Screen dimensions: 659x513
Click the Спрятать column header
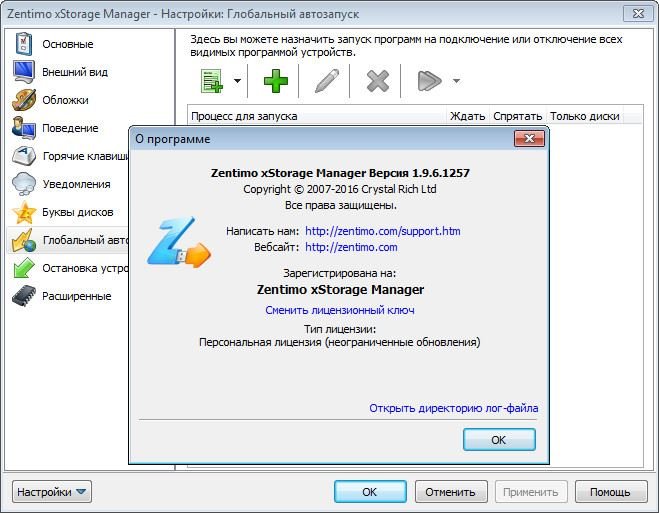517,116
